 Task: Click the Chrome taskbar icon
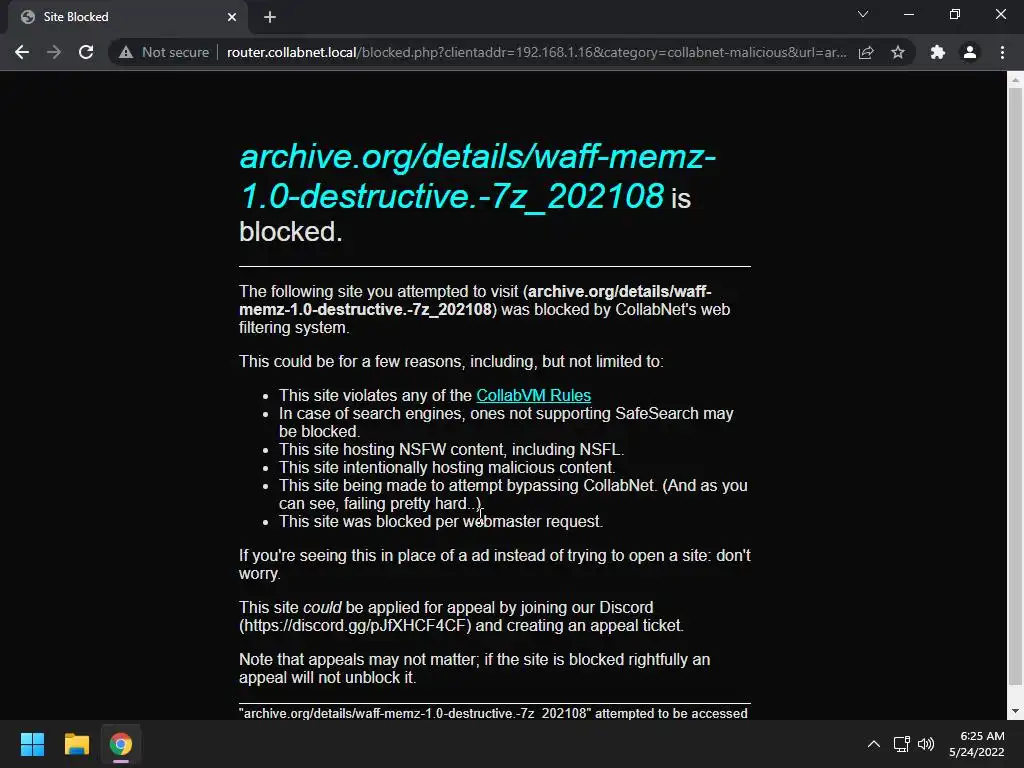tap(121, 744)
